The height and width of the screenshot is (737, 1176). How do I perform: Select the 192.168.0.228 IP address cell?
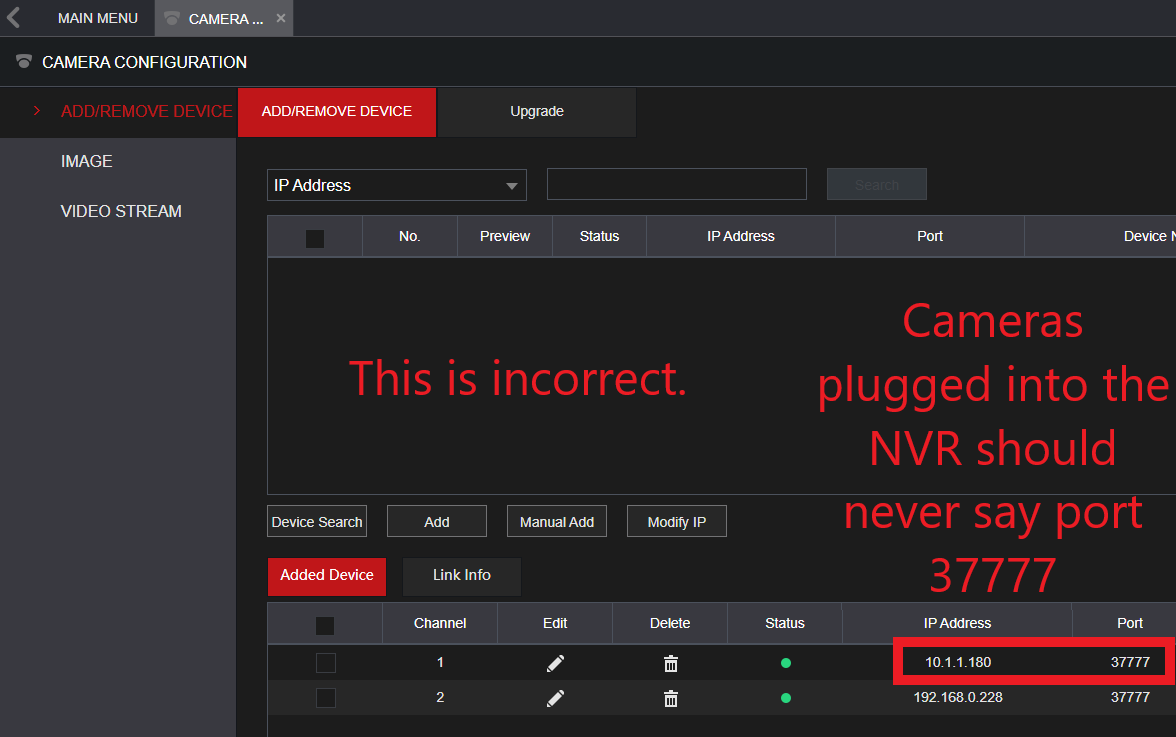coord(958,697)
